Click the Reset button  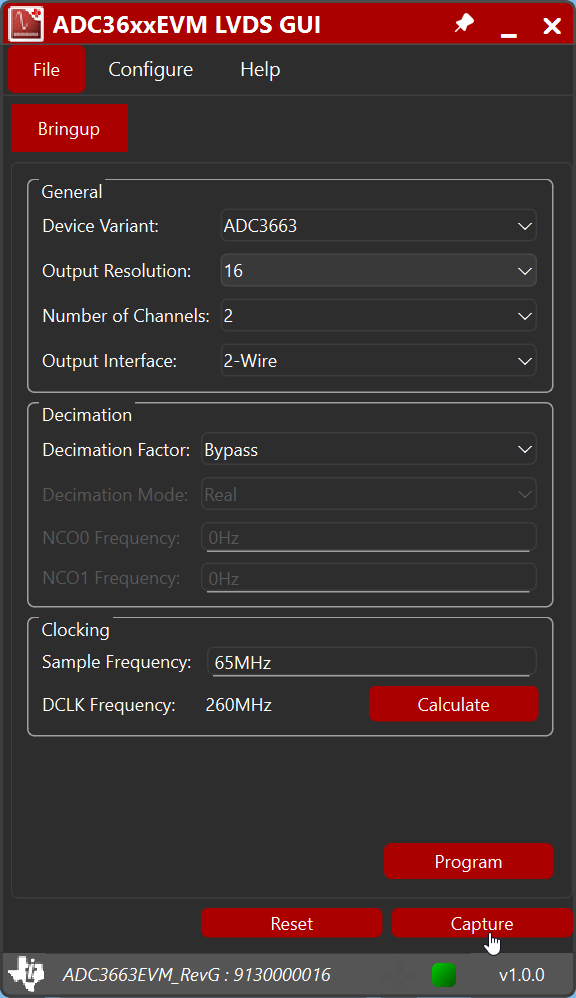[291, 922]
